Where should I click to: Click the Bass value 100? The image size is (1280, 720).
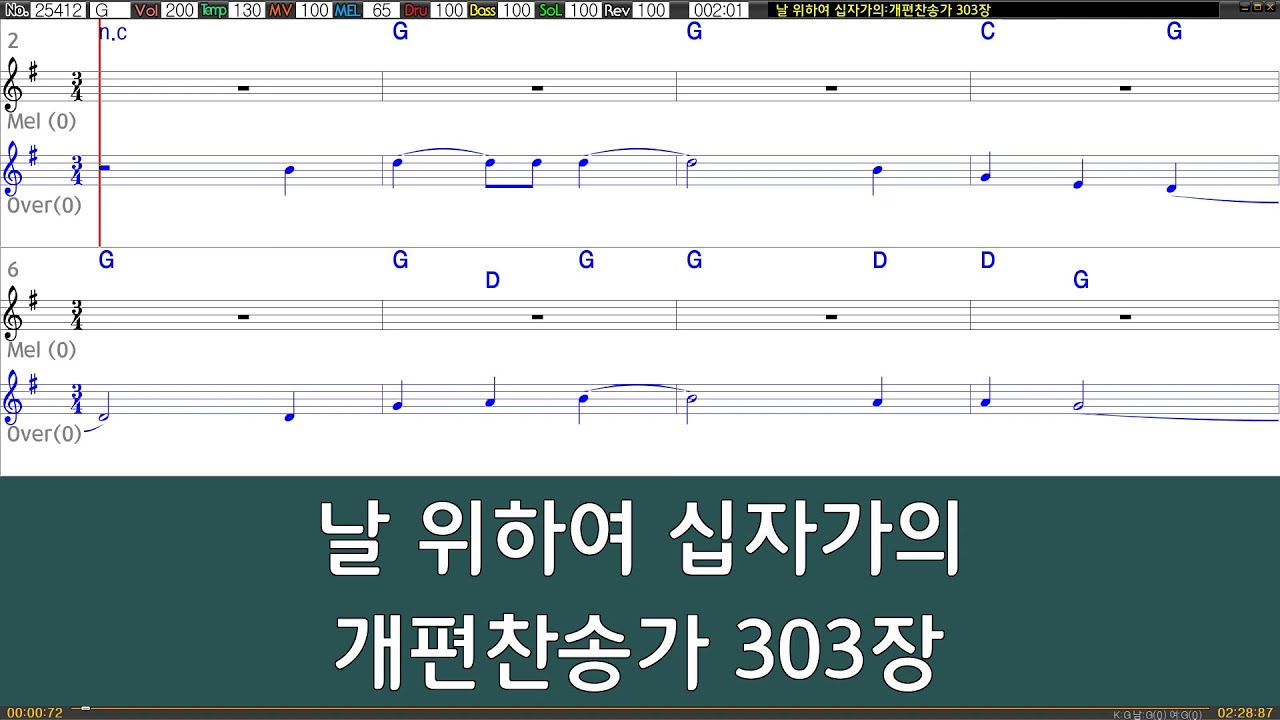(516, 10)
